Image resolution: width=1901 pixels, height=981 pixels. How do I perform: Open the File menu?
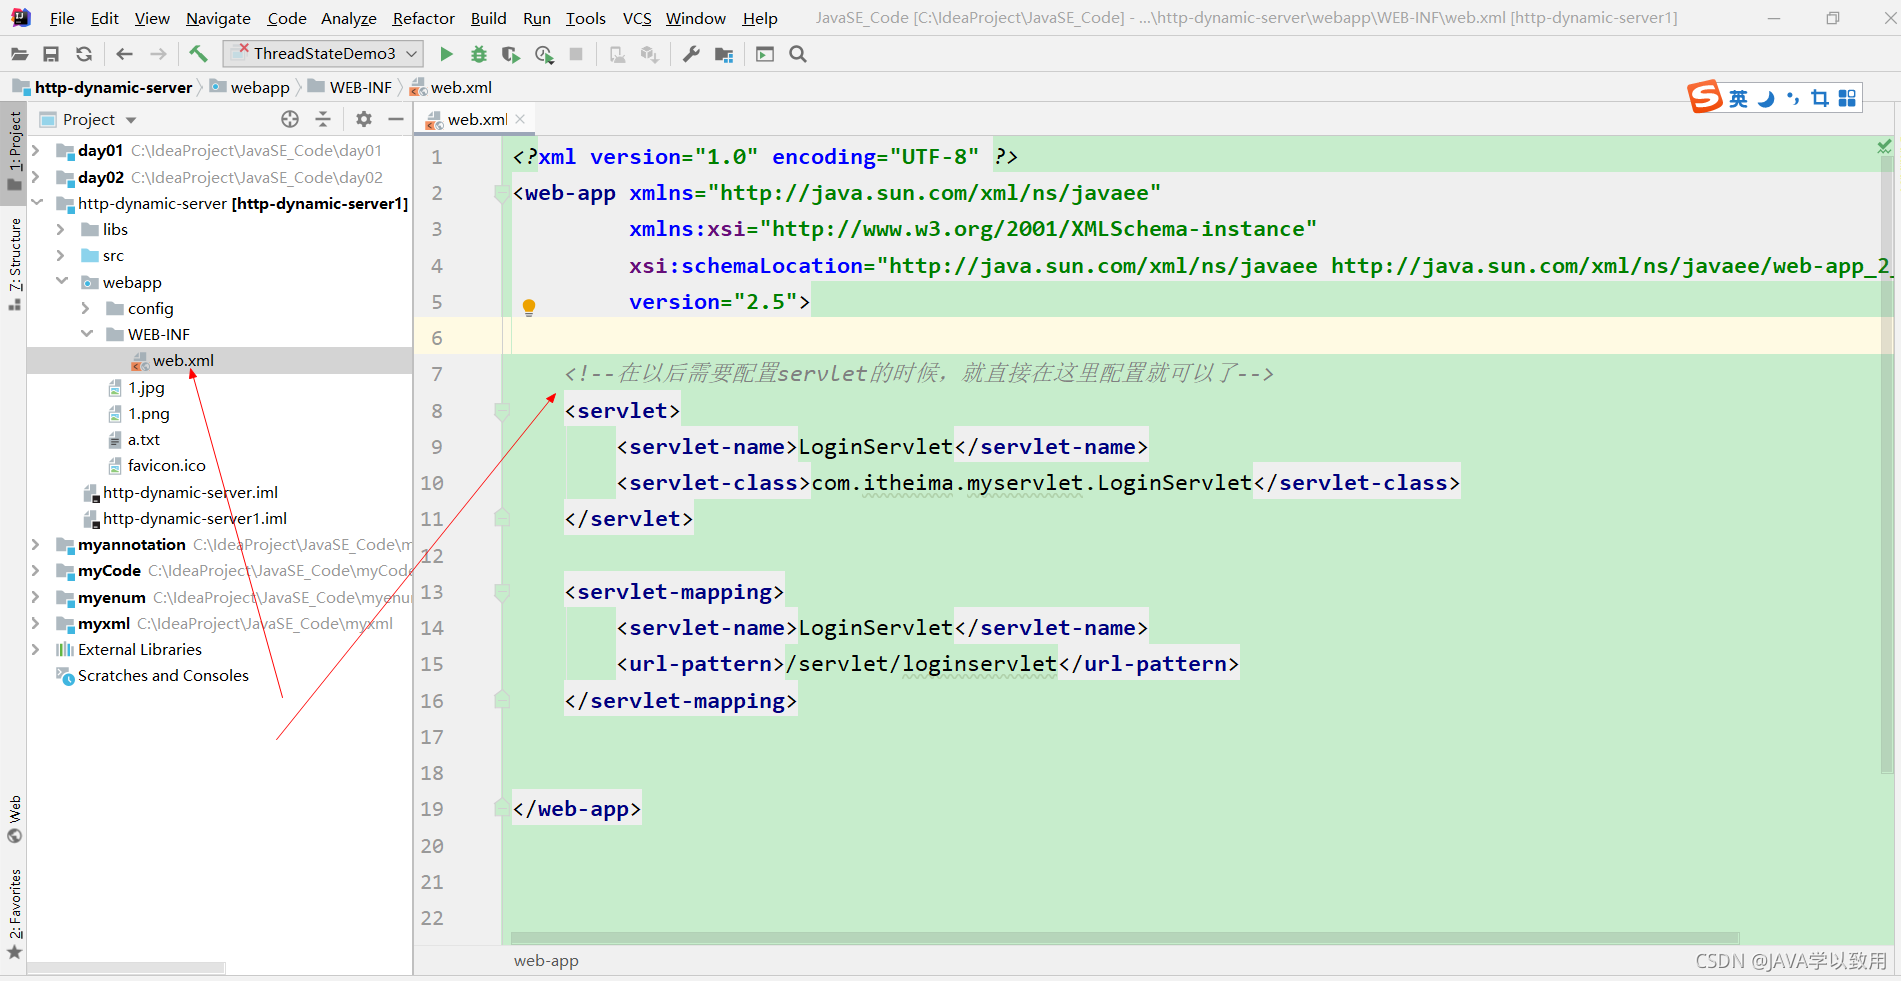(62, 18)
